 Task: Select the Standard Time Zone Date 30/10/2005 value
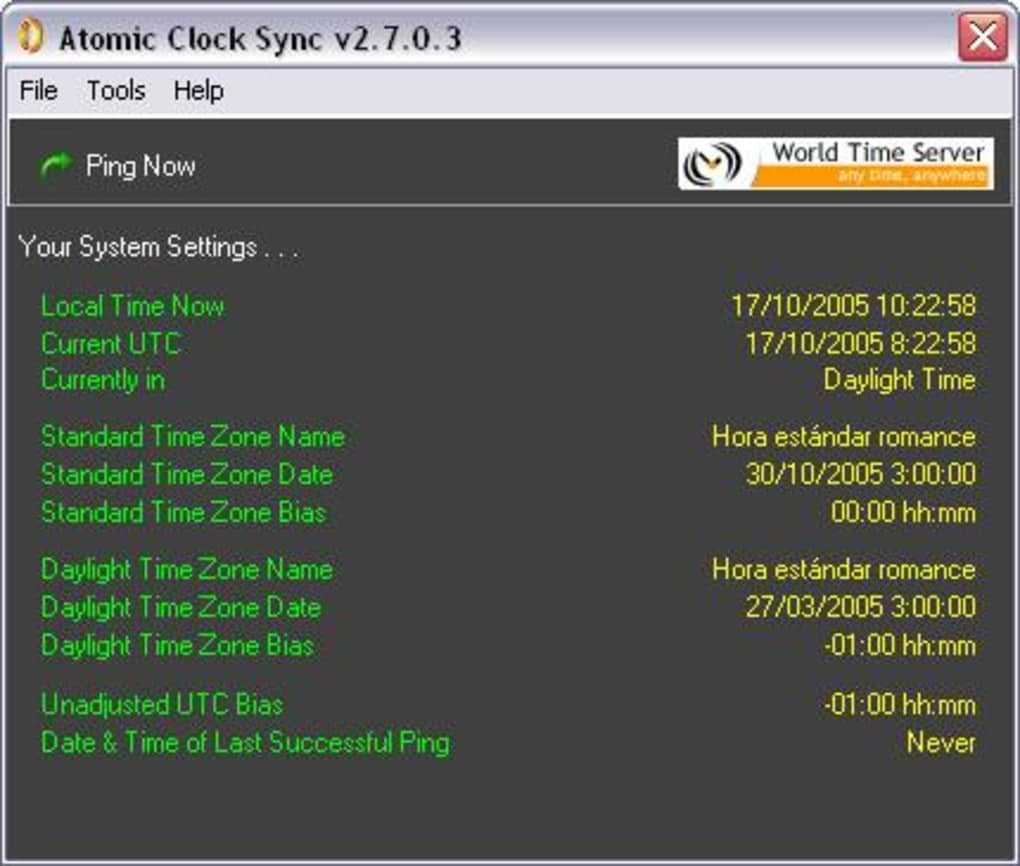[860, 474]
